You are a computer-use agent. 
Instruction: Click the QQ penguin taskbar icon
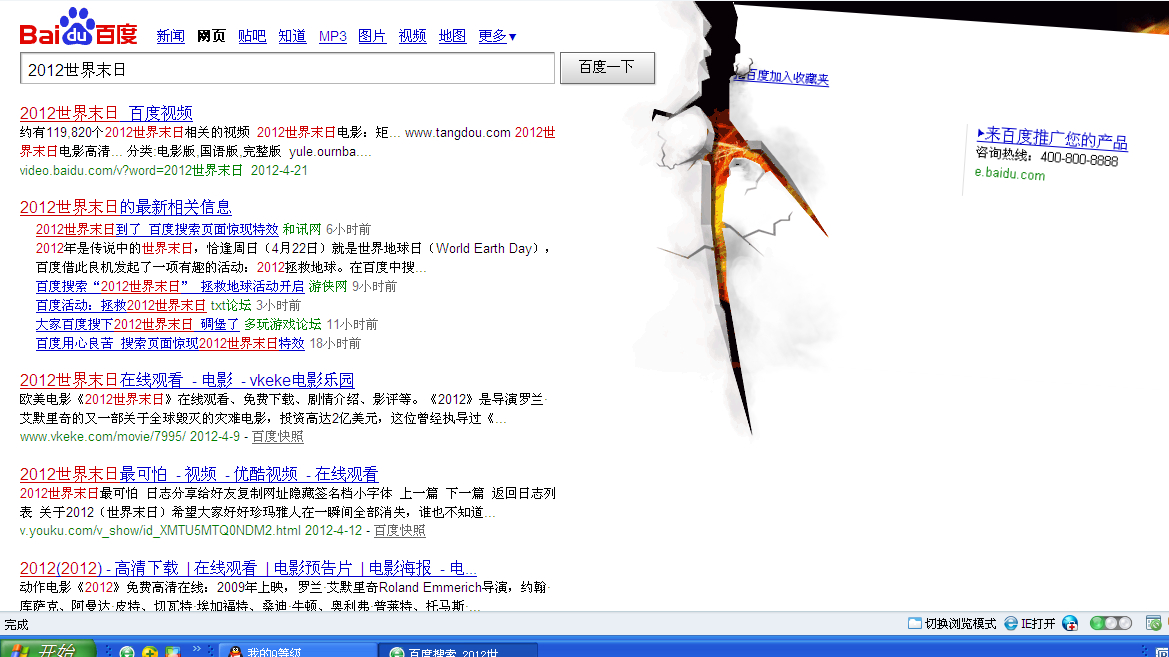point(235,652)
